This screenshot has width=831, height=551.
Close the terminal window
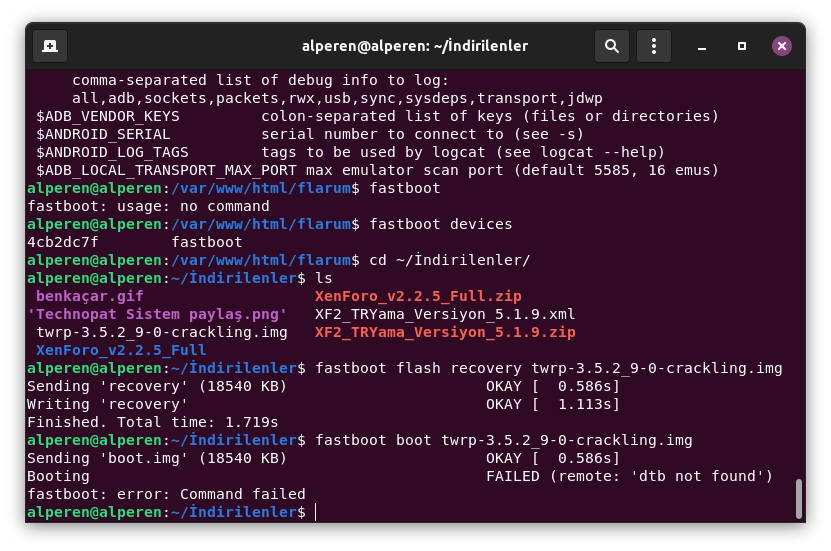click(x=782, y=46)
